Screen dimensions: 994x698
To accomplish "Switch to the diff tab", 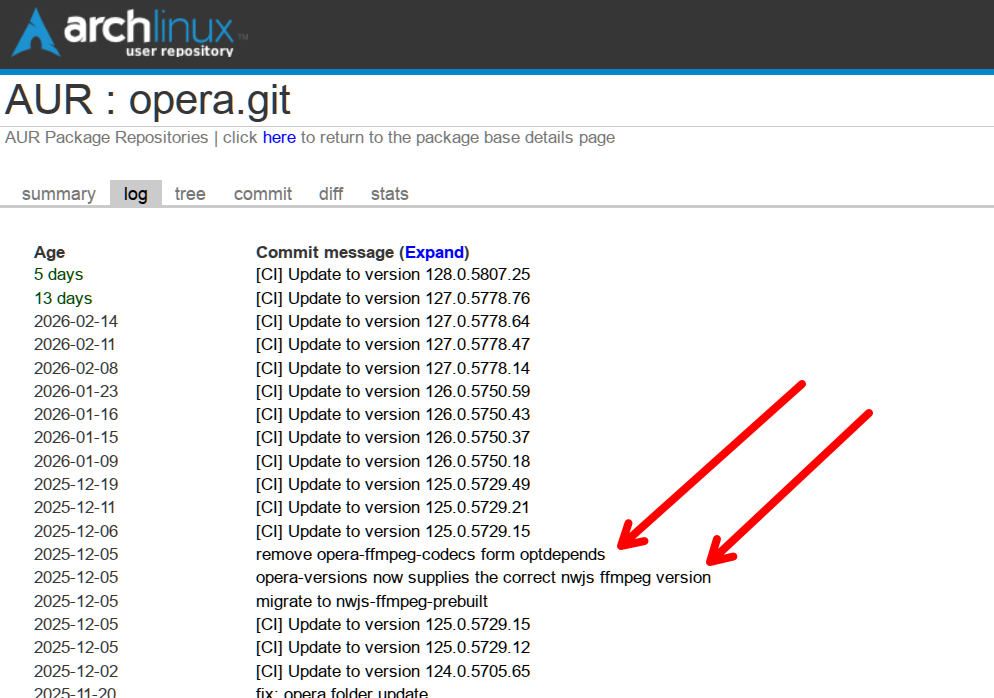I will 331,194.
